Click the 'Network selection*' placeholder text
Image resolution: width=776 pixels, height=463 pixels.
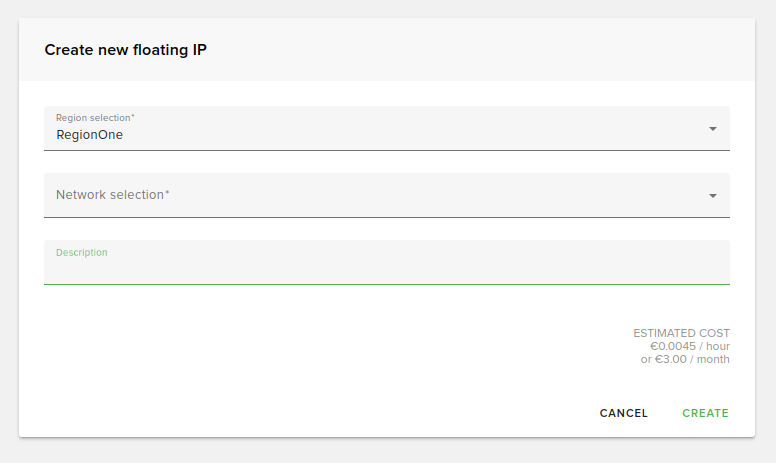113,195
